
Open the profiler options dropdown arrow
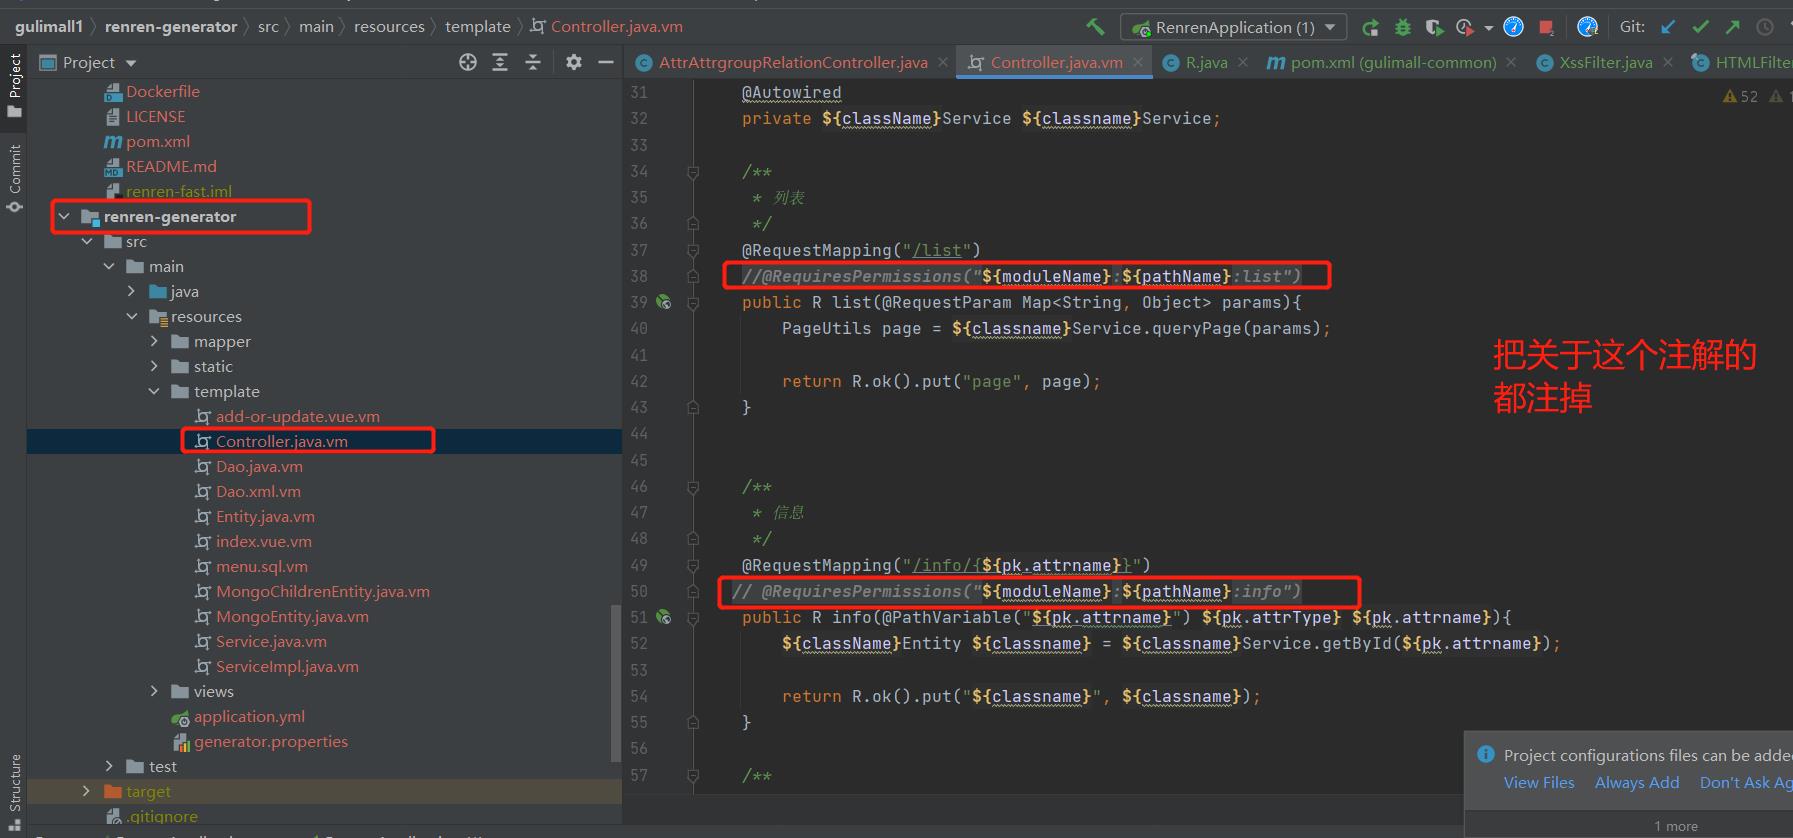[1488, 28]
